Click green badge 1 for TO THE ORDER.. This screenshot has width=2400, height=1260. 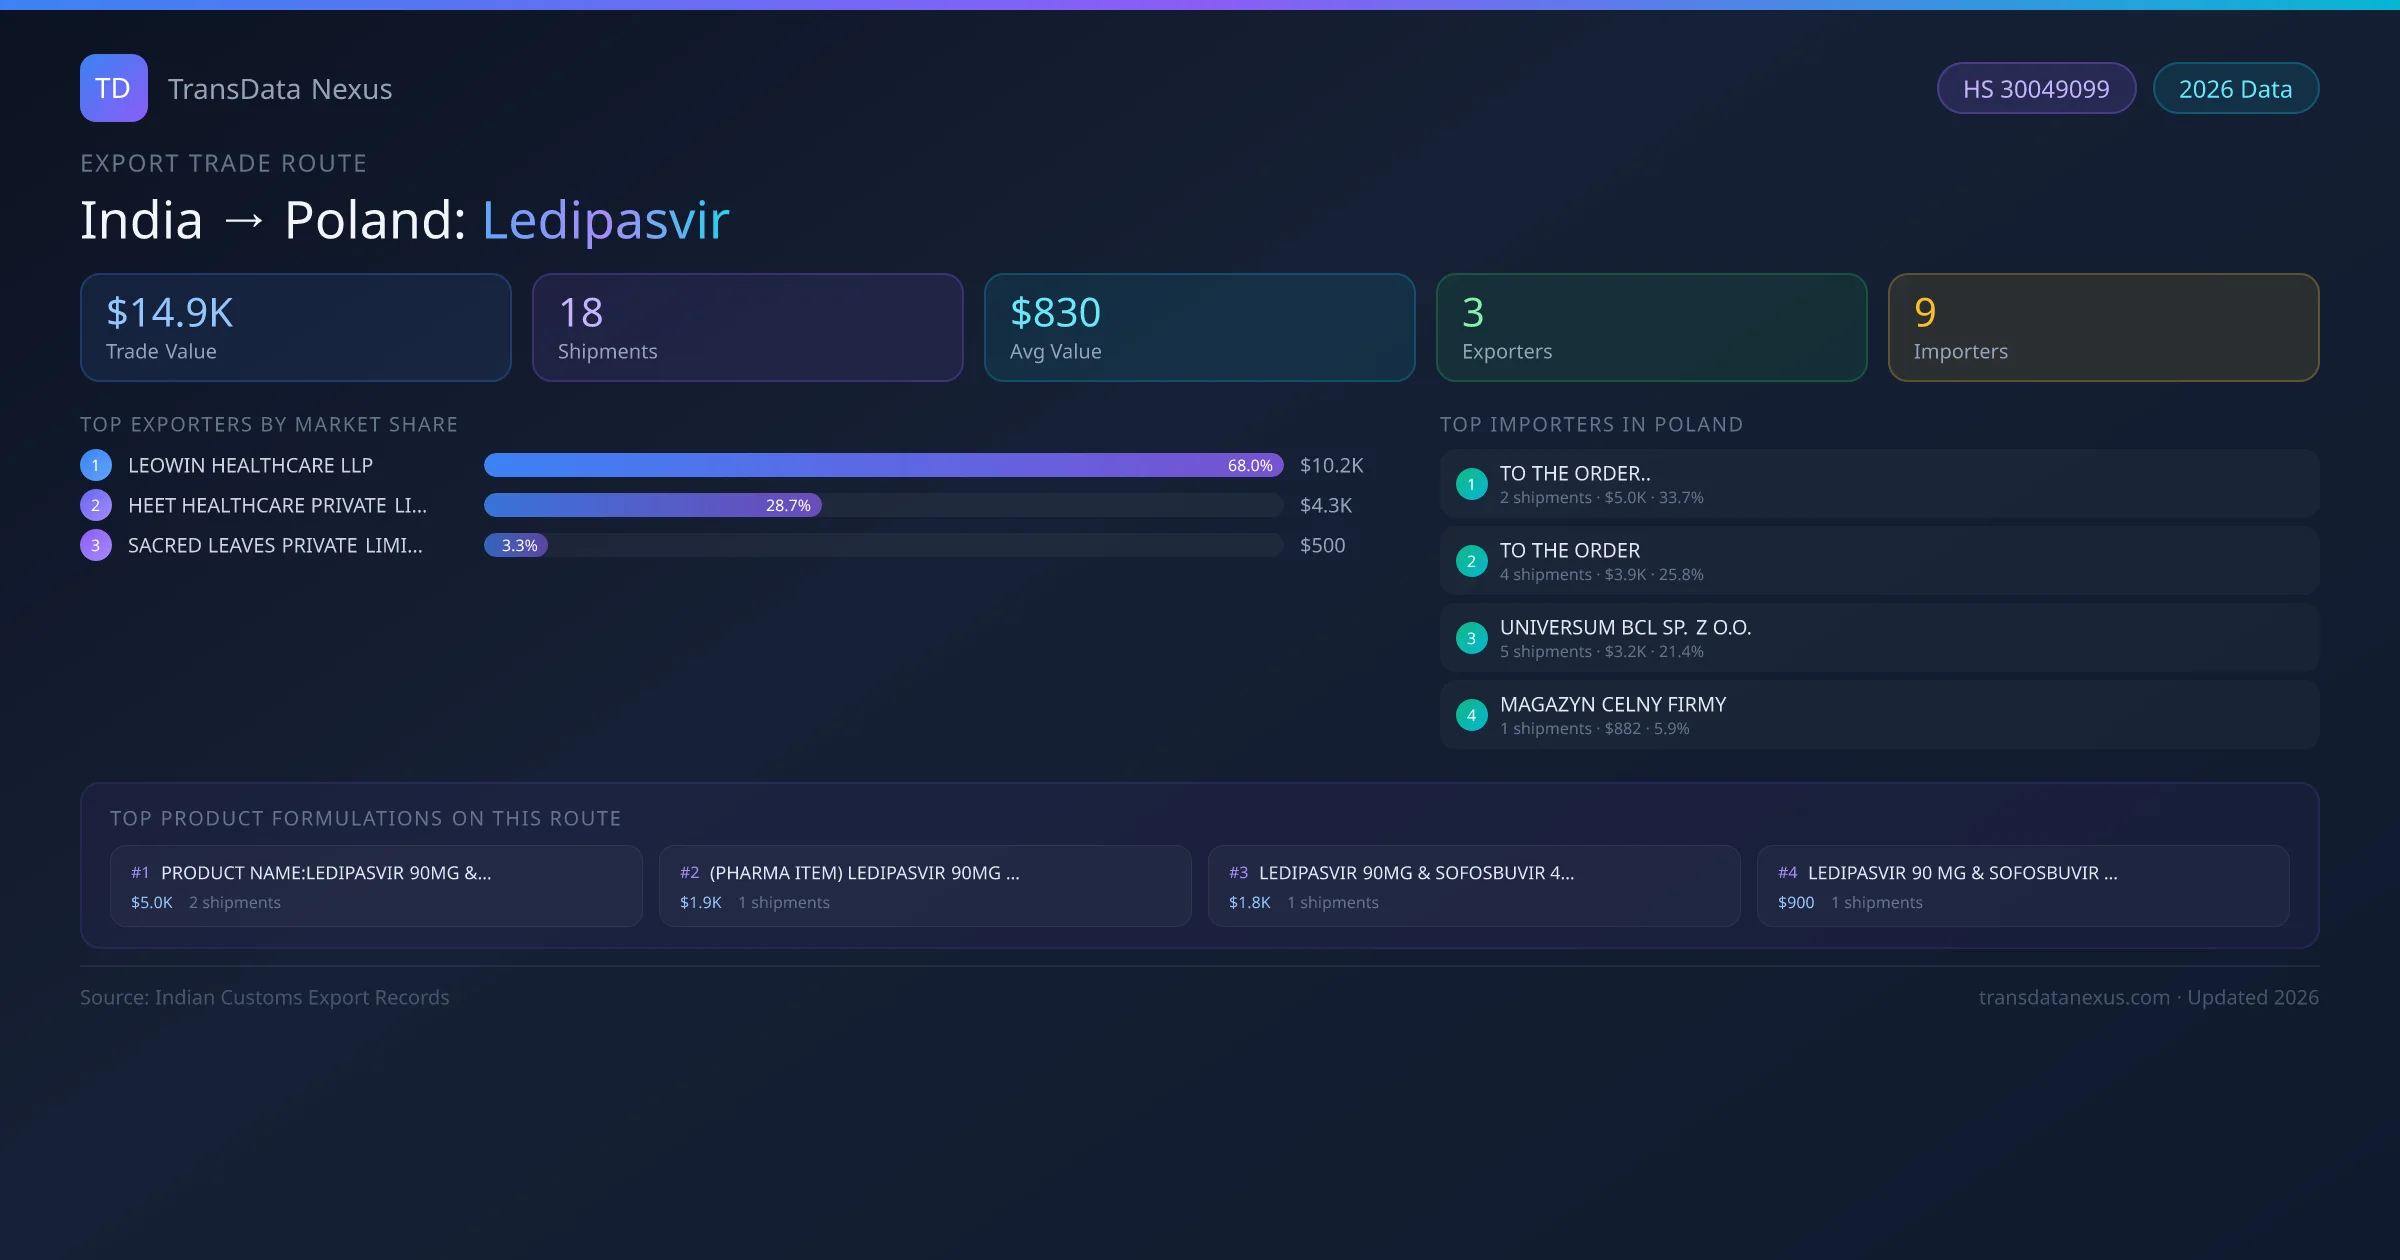pos(1471,484)
